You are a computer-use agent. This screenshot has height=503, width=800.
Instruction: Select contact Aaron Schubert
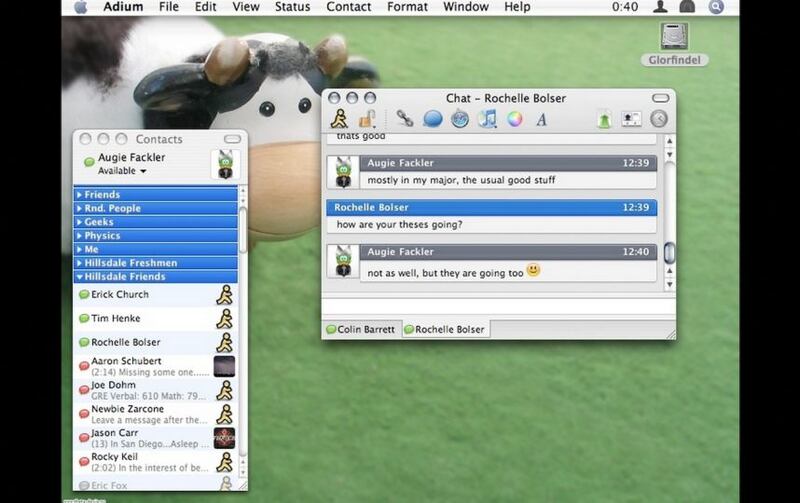[156, 366]
